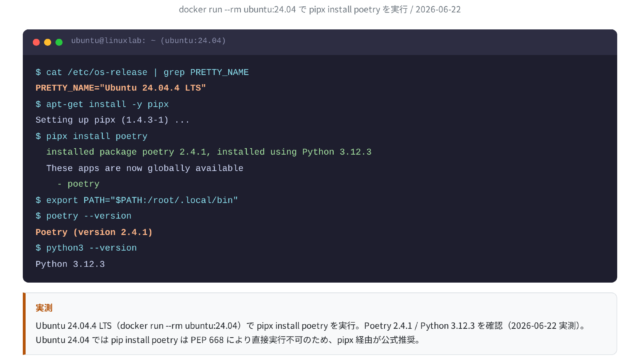Click the note line mentioning PEP 668
Image resolution: width=640 pixels, height=360 pixels.
tap(228, 340)
